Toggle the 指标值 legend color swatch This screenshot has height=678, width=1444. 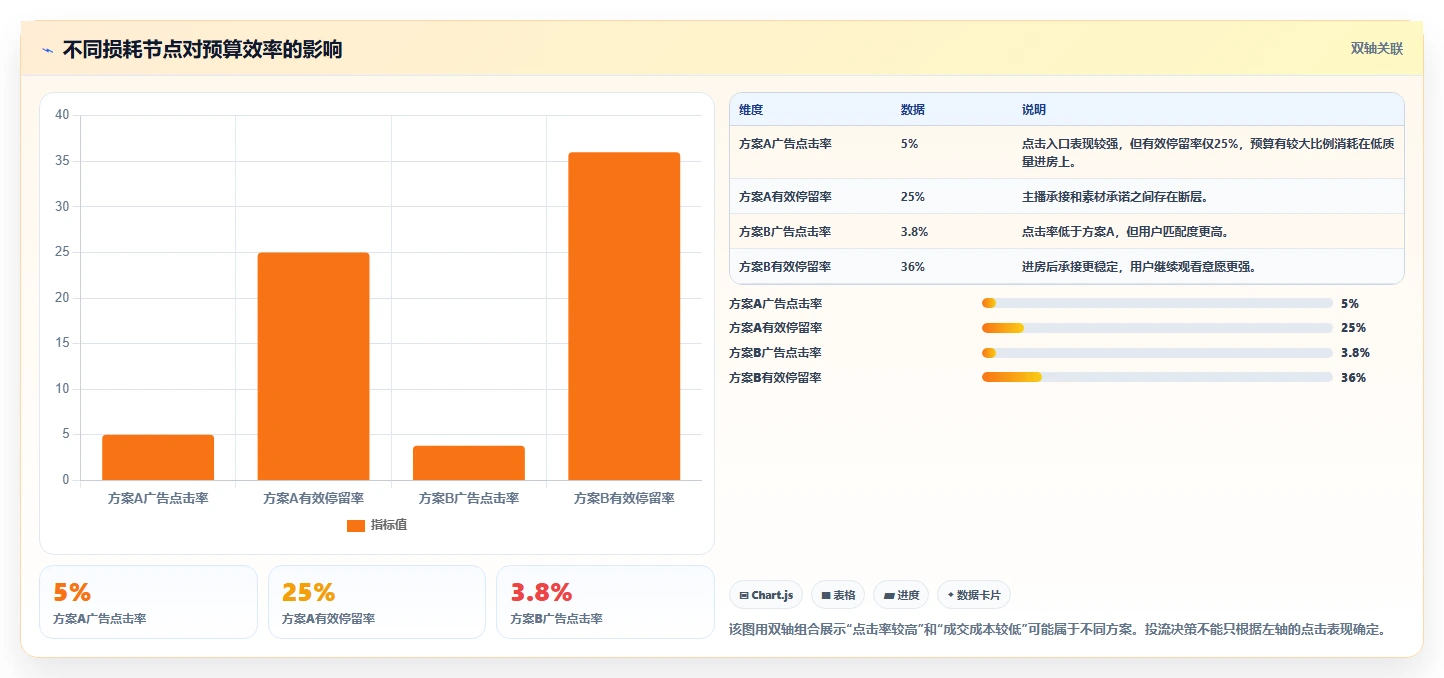click(356, 525)
